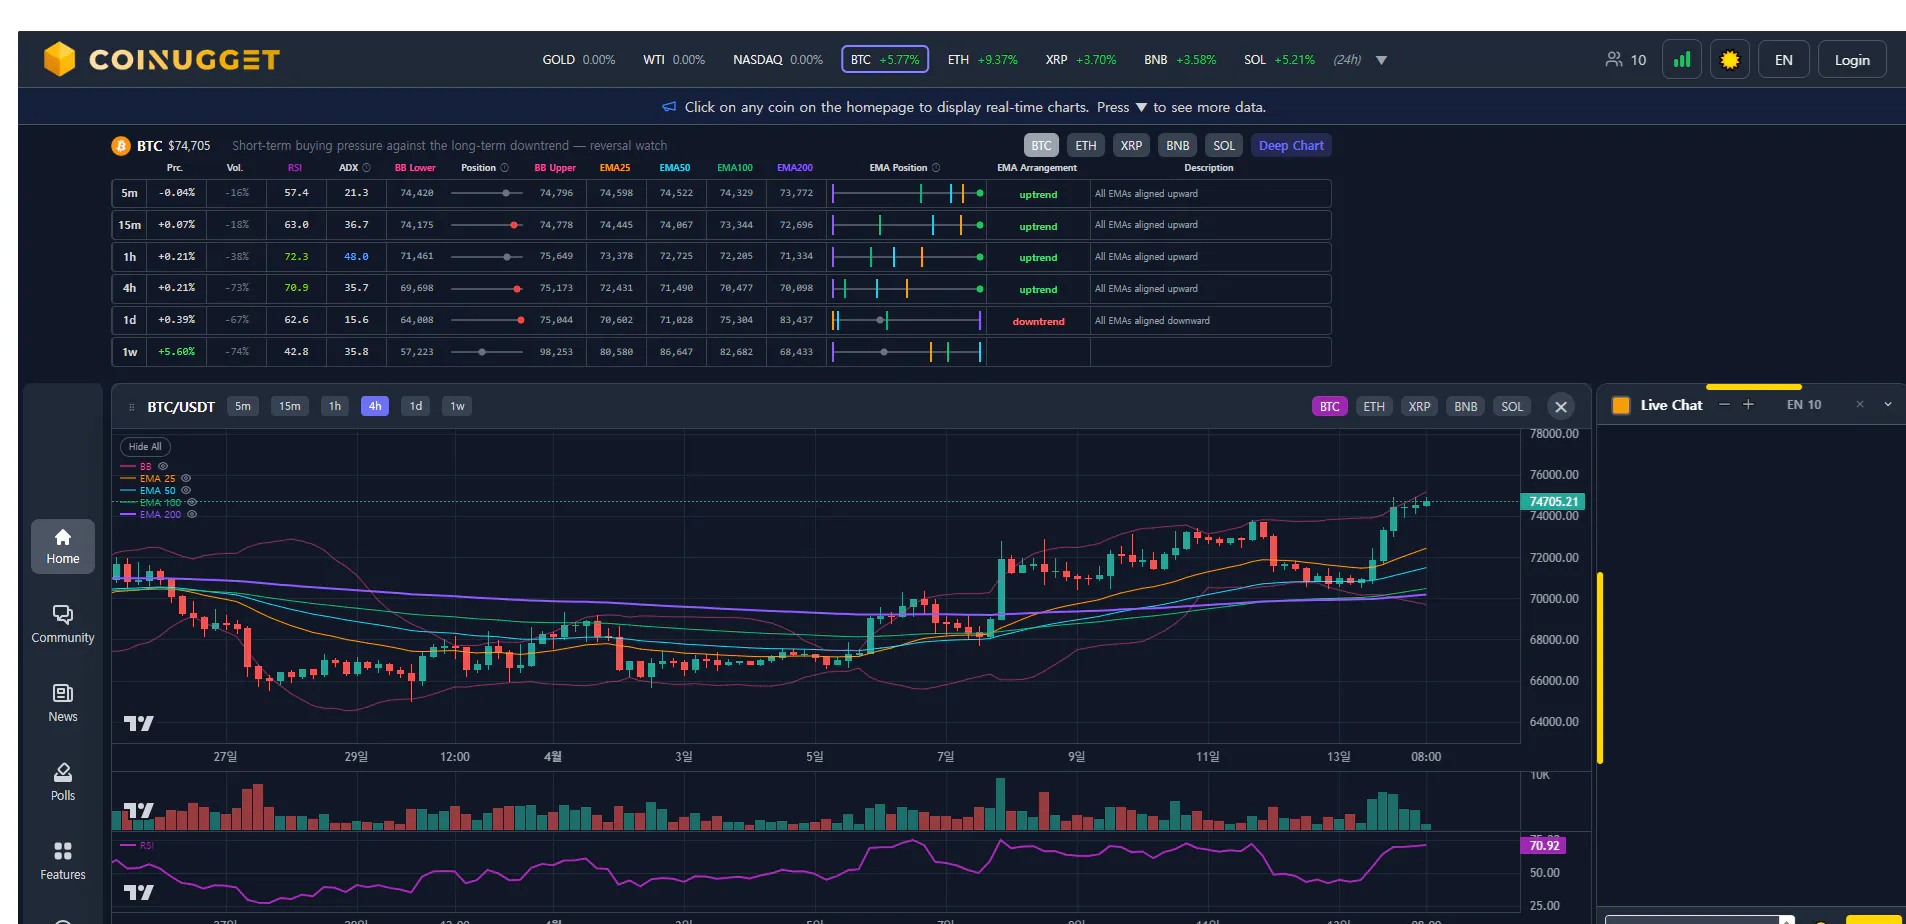Click the EMA Position column info icon
The image size is (1906, 924).
(936, 168)
